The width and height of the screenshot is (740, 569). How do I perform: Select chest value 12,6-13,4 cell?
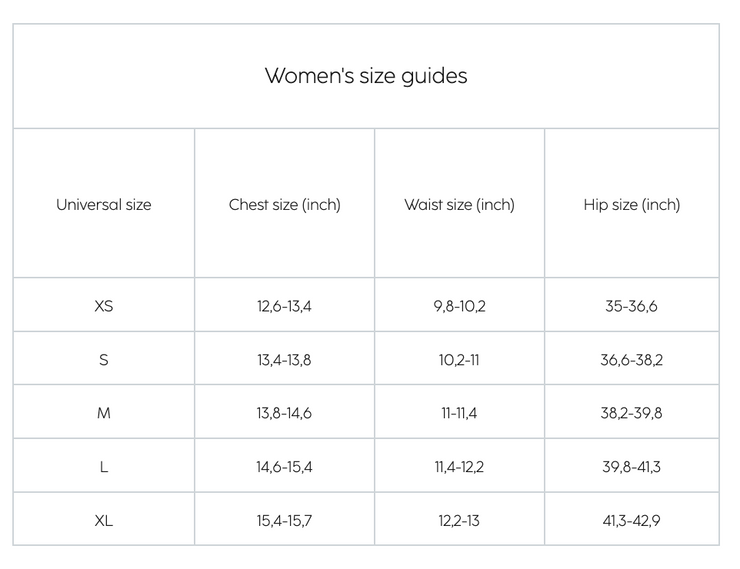point(284,306)
